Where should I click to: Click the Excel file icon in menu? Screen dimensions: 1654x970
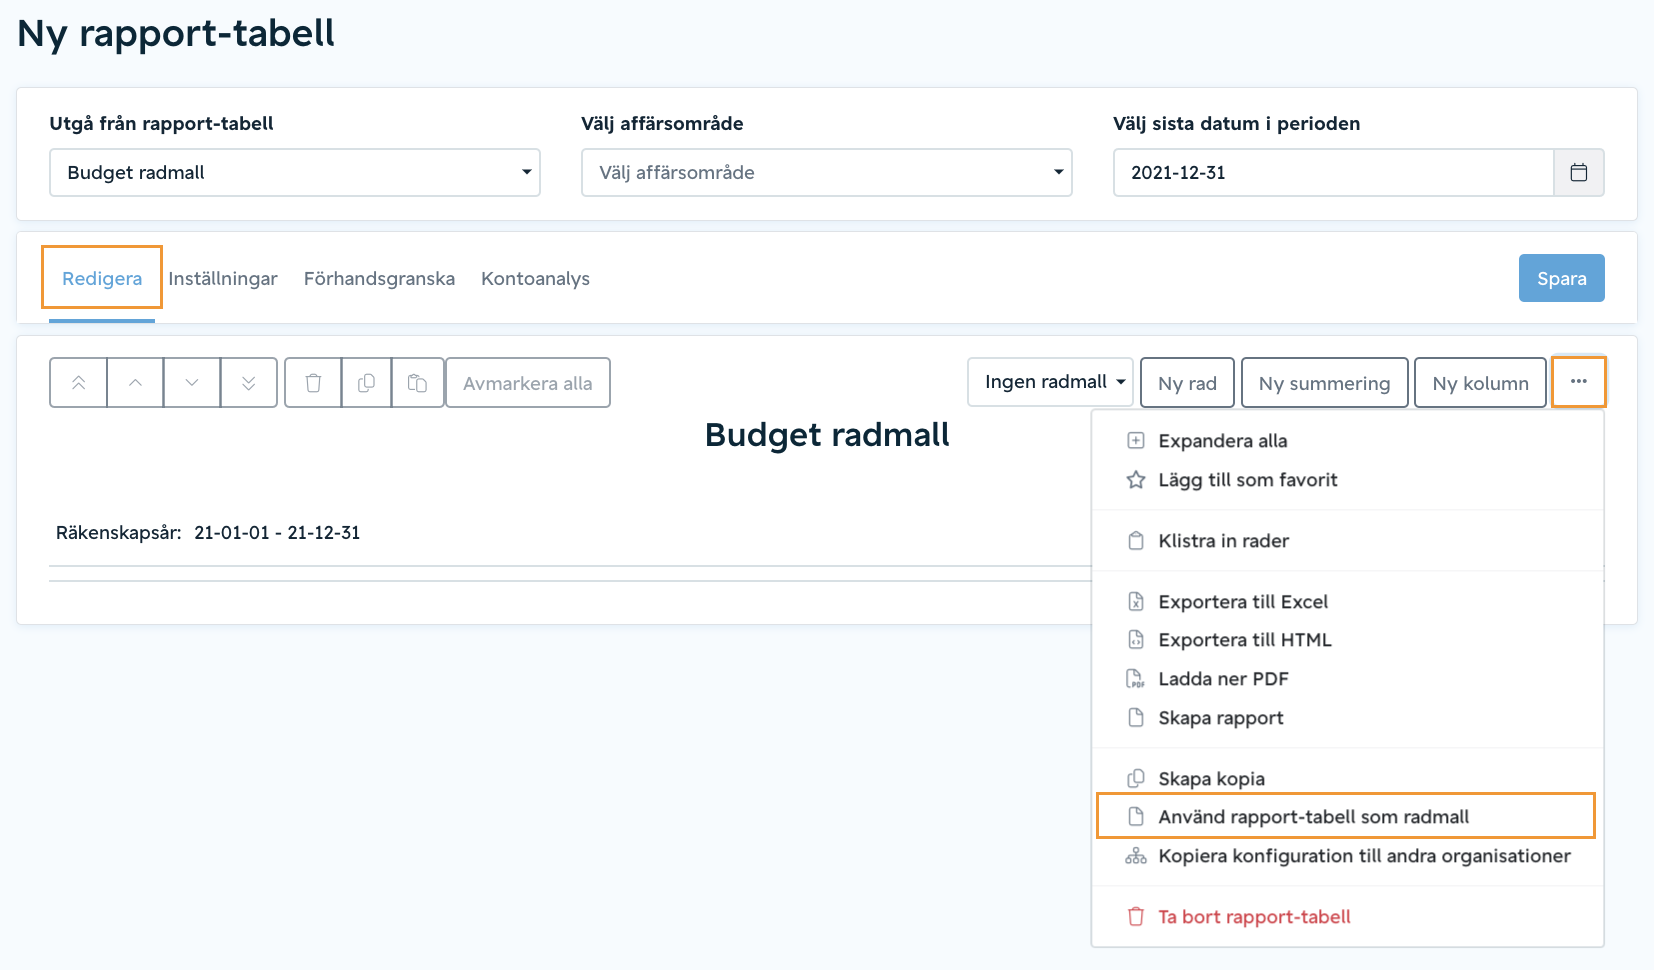click(1136, 602)
